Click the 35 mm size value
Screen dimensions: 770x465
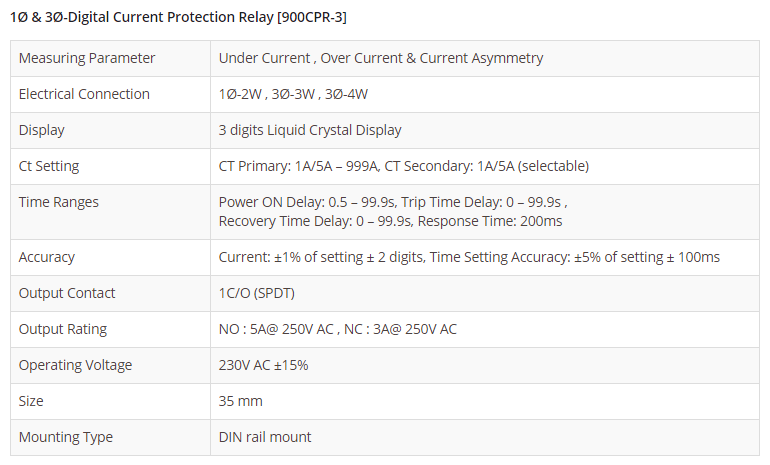pos(241,401)
